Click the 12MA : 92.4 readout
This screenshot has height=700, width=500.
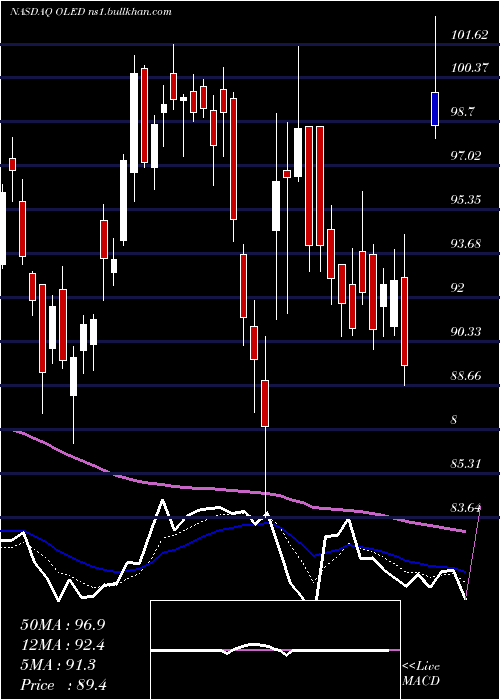click(x=62, y=645)
